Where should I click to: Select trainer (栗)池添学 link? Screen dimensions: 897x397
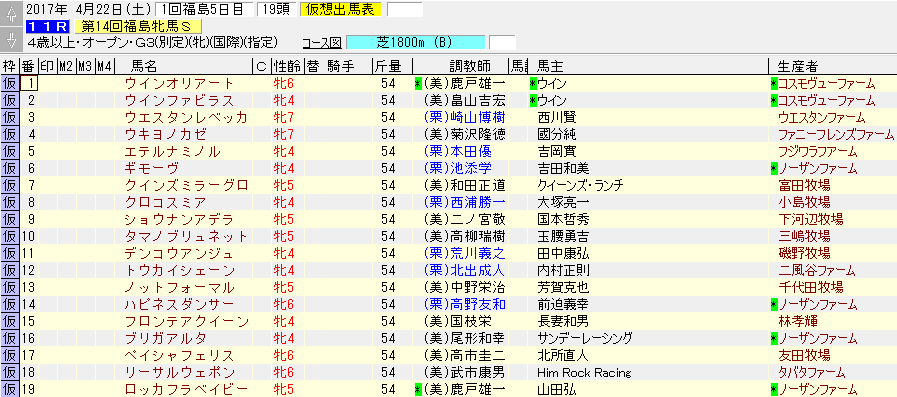tap(458, 169)
